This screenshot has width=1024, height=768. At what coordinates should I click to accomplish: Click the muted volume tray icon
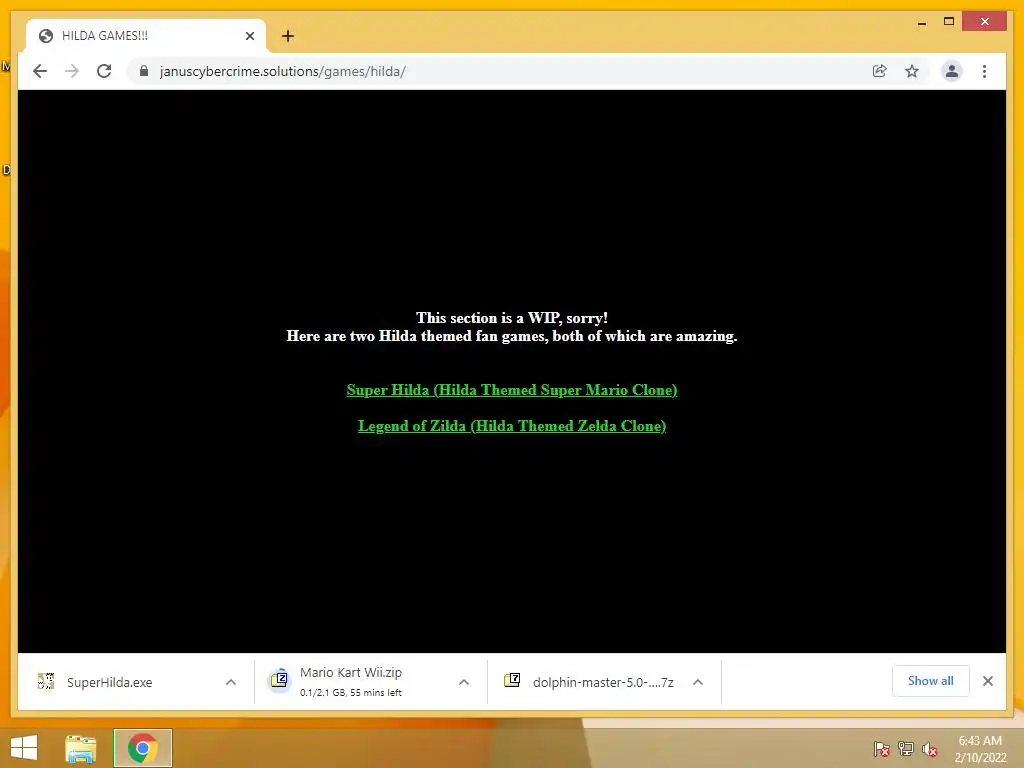coord(930,749)
